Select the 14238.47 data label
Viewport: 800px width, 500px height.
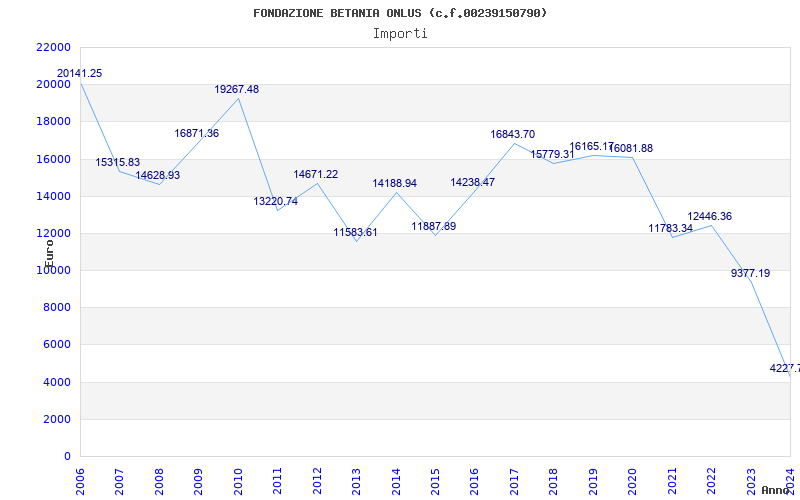(473, 183)
